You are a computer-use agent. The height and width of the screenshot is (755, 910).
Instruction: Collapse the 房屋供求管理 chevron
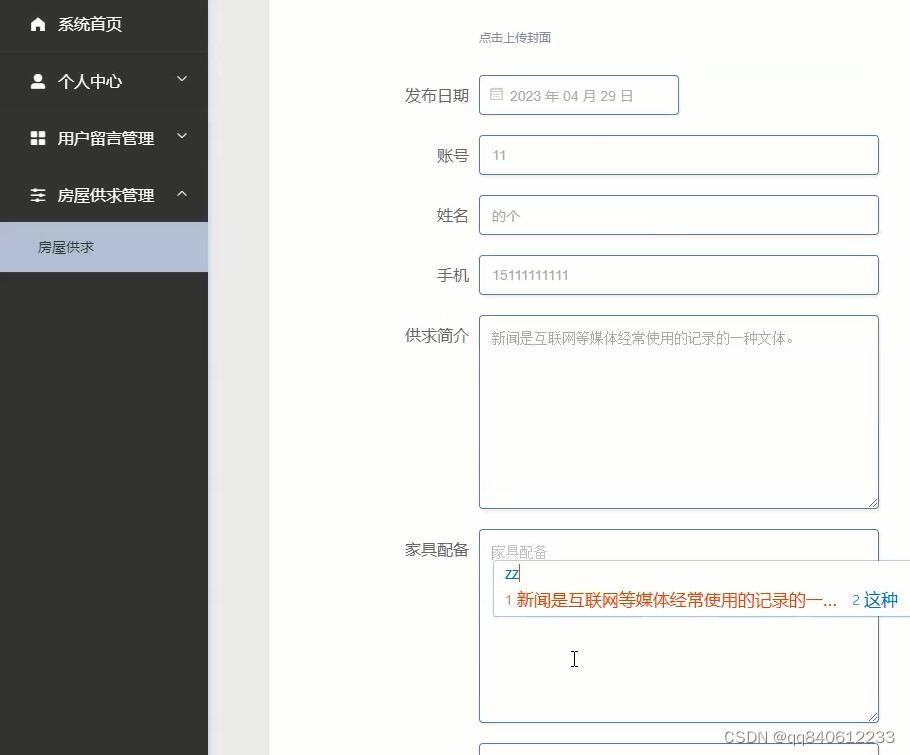182,194
